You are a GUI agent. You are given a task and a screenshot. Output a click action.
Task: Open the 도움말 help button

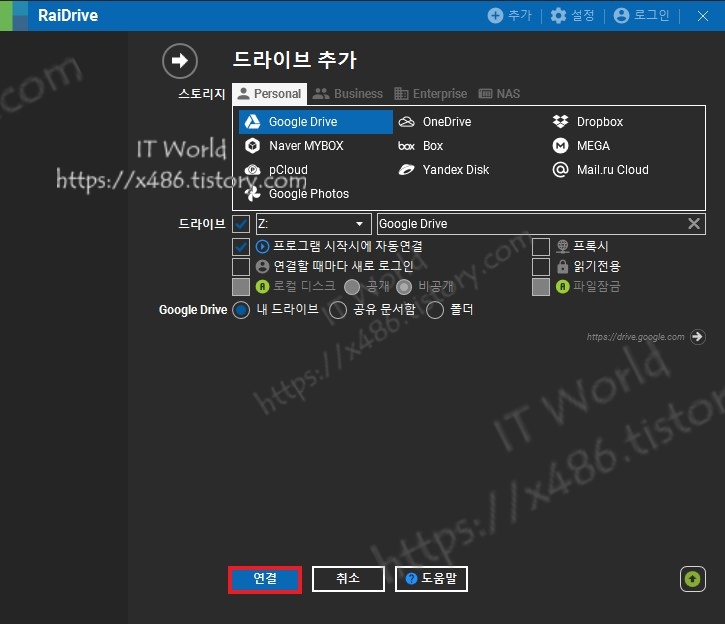[431, 579]
